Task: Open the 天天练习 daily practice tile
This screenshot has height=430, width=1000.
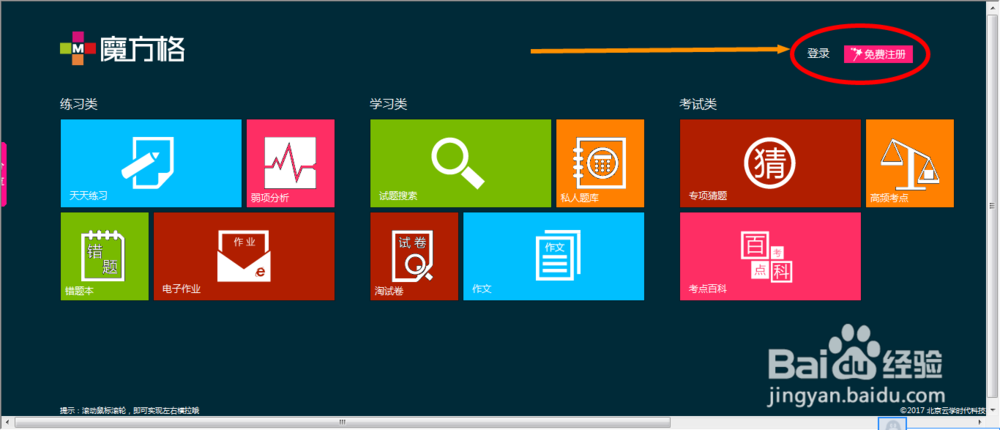Action: tap(151, 163)
